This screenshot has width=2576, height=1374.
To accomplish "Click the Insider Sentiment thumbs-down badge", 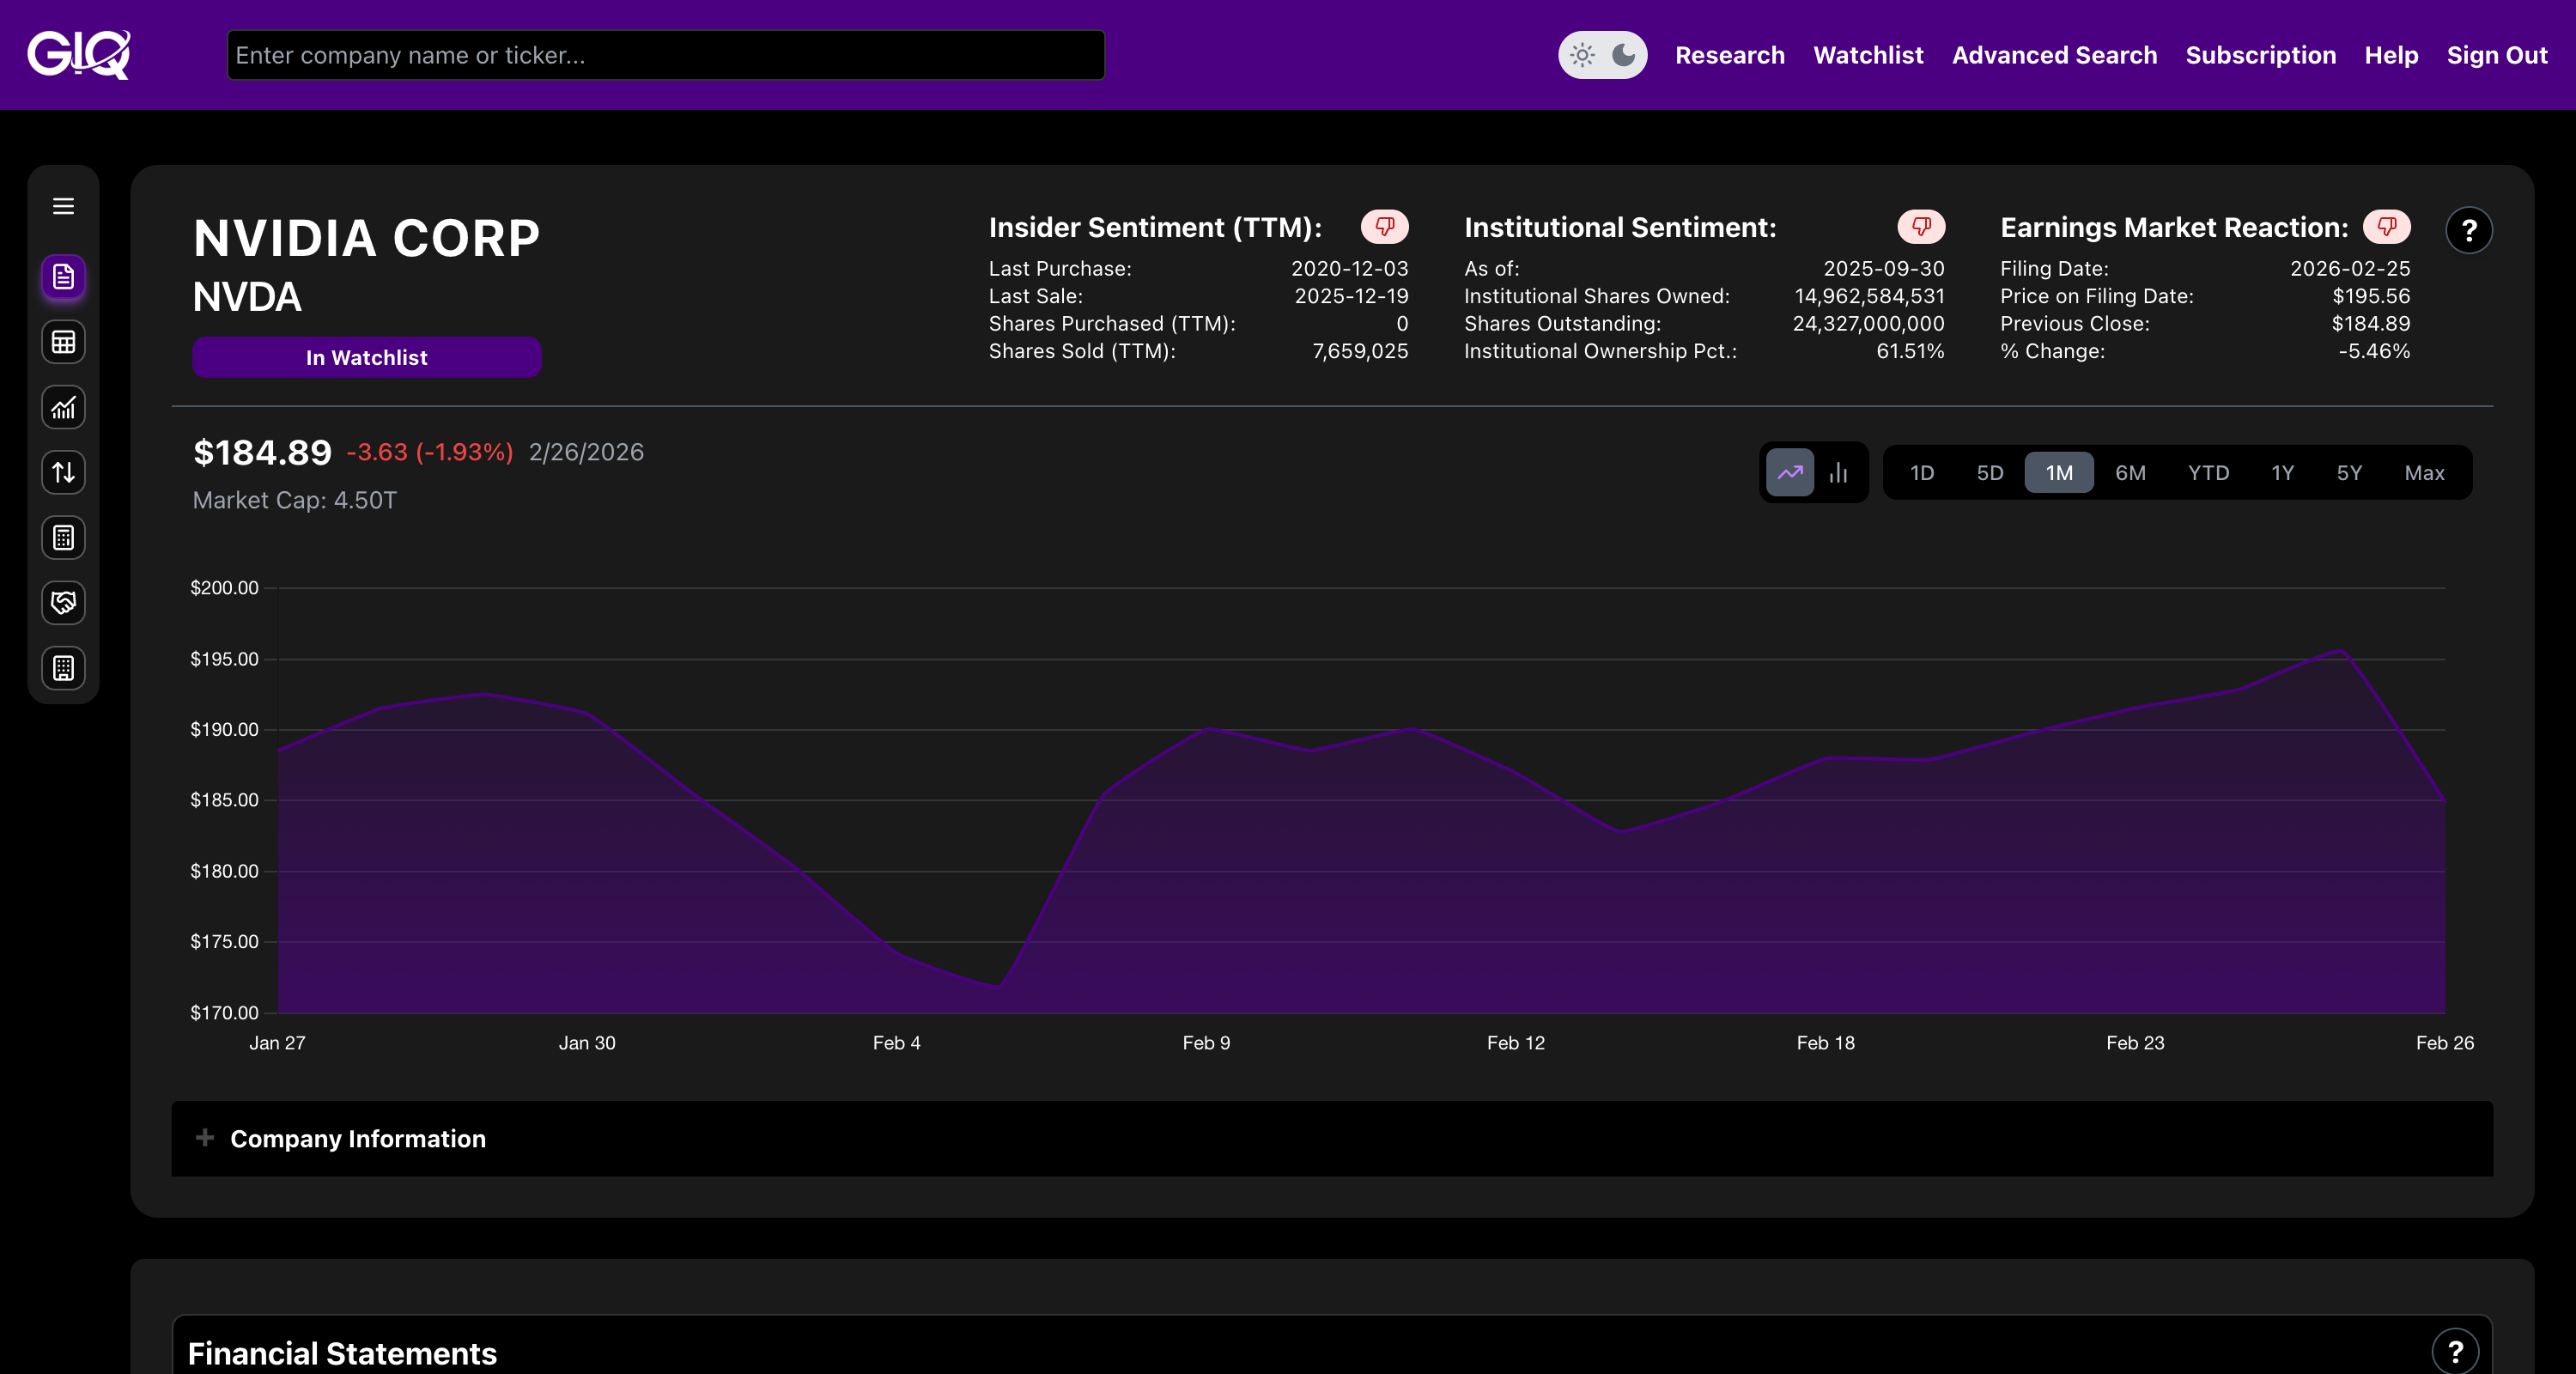I will [x=1384, y=227].
